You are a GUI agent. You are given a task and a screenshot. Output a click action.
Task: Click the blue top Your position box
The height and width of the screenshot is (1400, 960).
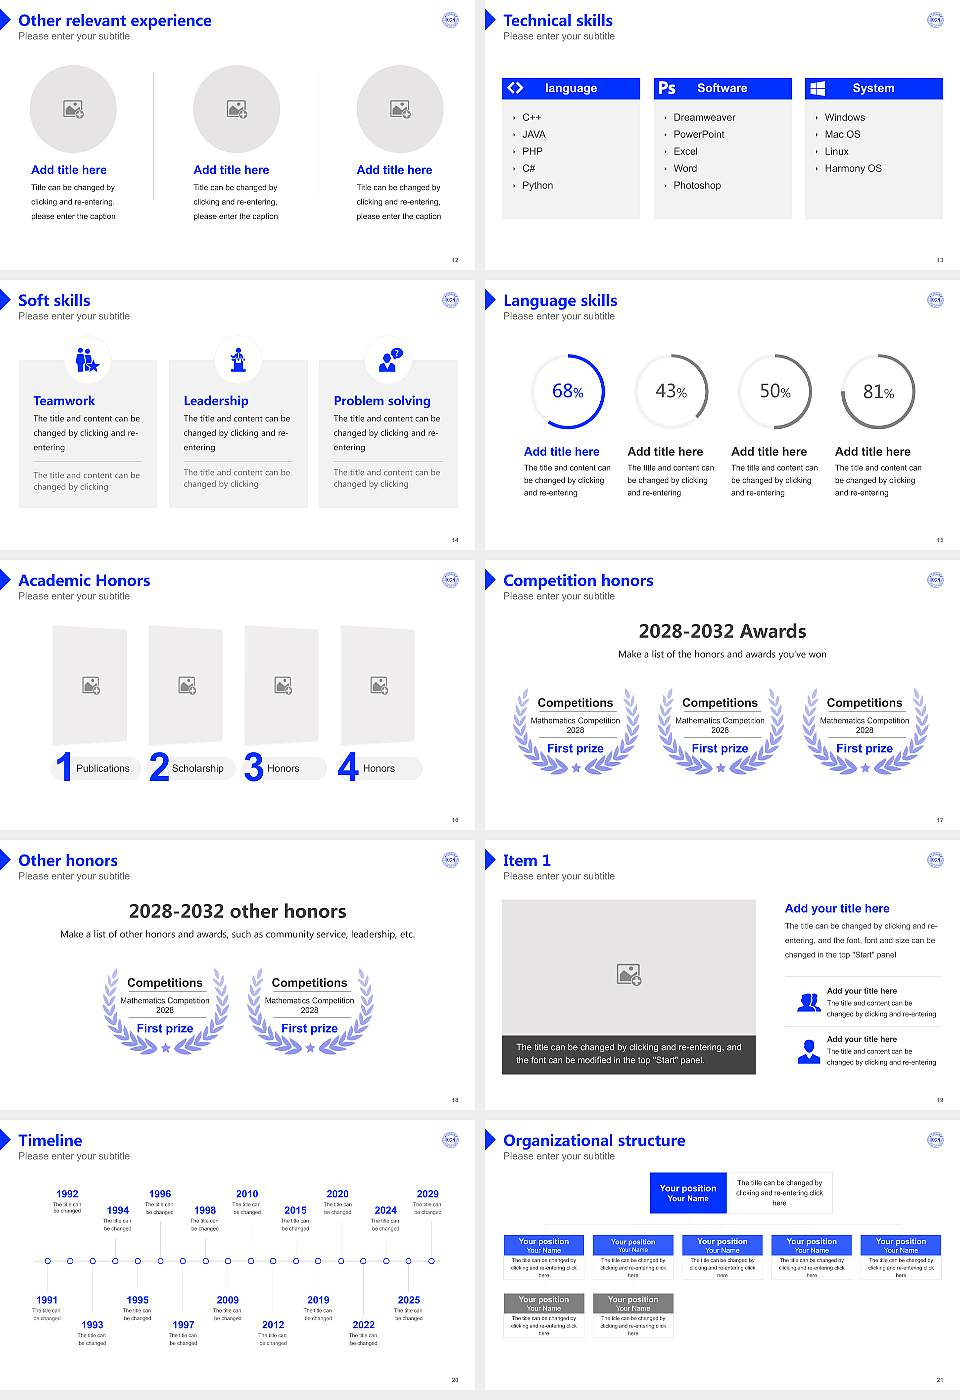click(x=688, y=1193)
